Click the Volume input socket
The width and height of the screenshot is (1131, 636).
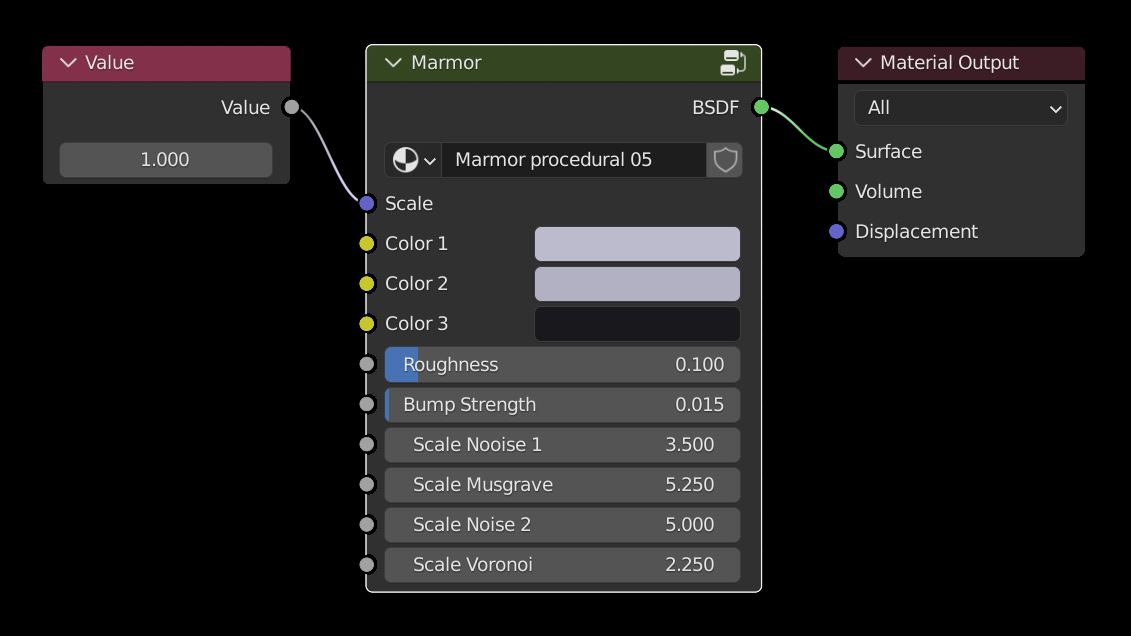coord(837,191)
